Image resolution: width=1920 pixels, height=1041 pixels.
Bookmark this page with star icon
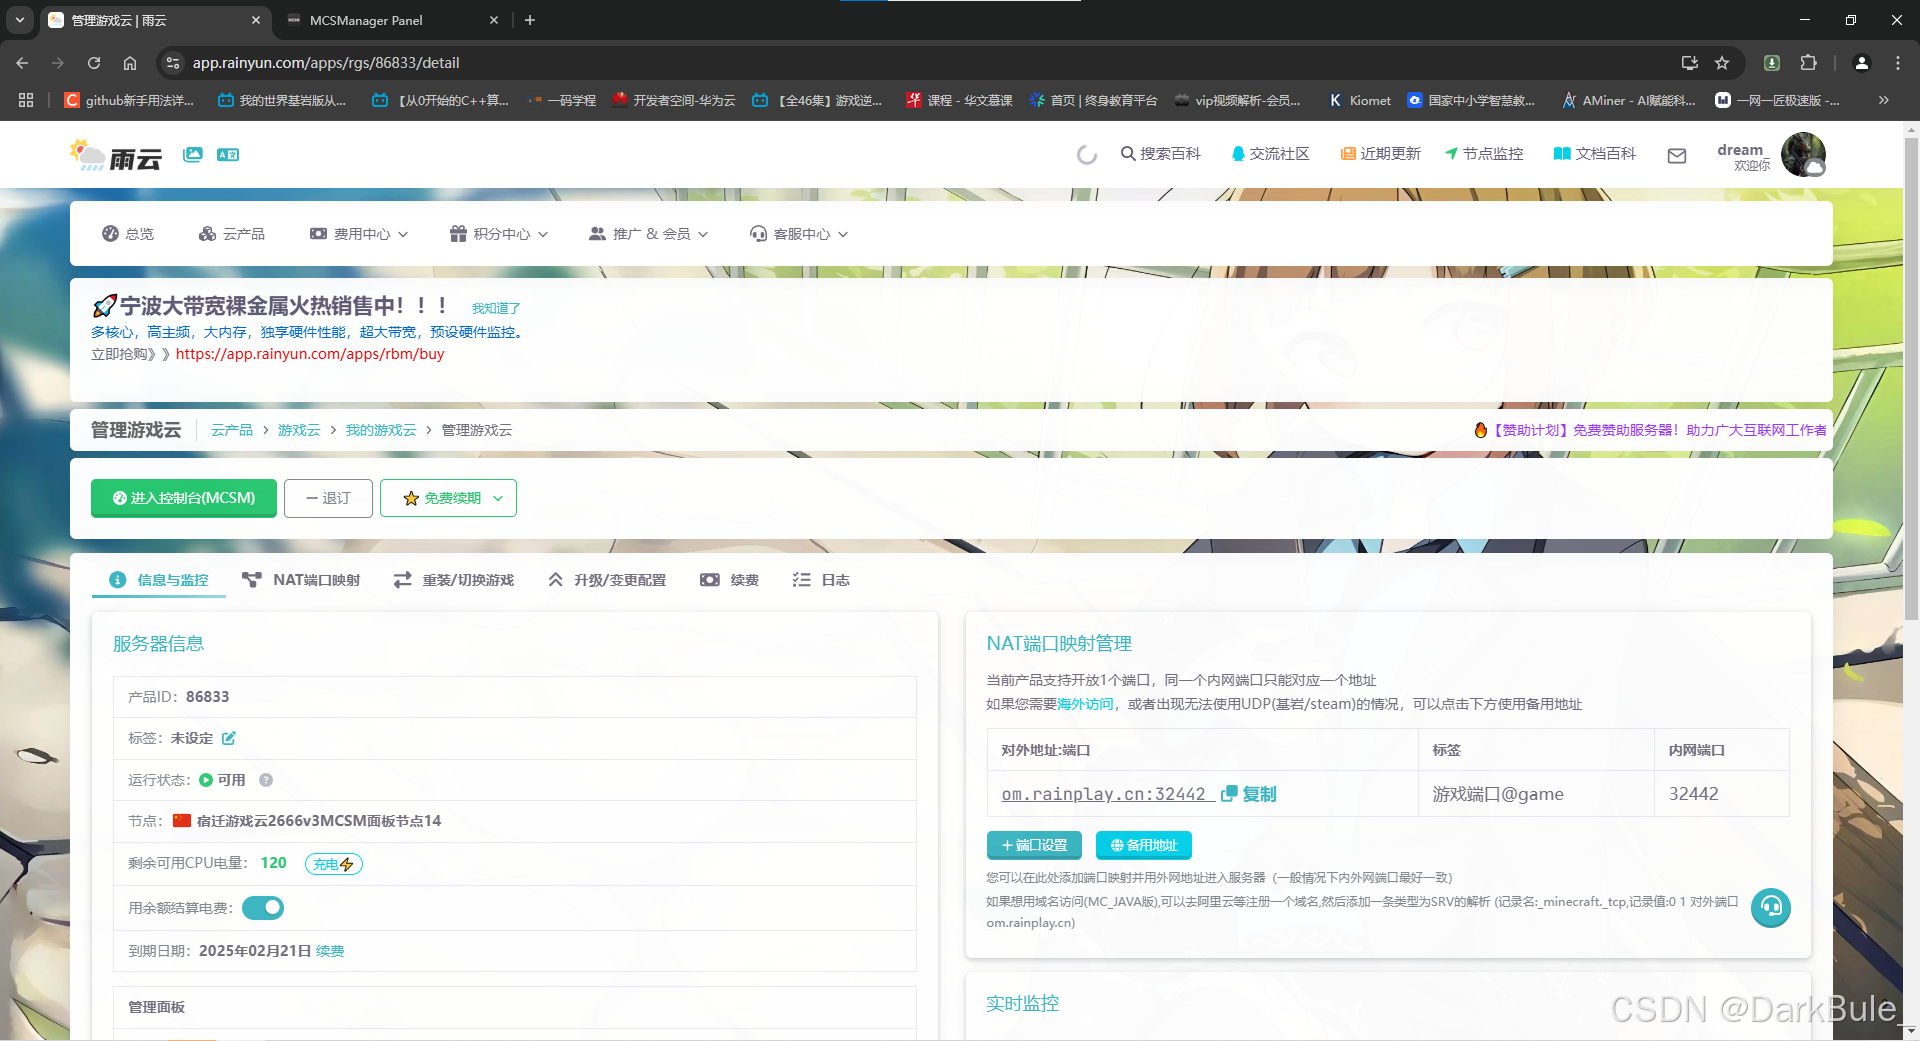pos(1722,62)
